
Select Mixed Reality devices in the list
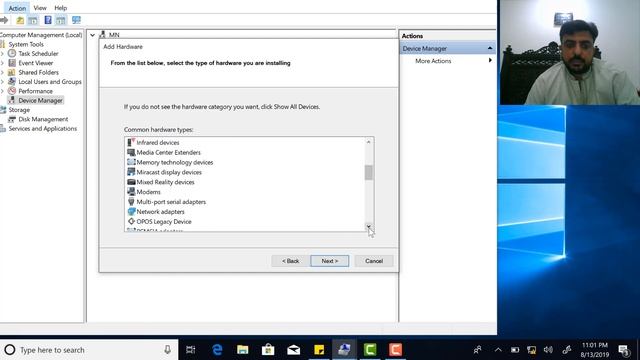pyautogui.click(x=165, y=182)
